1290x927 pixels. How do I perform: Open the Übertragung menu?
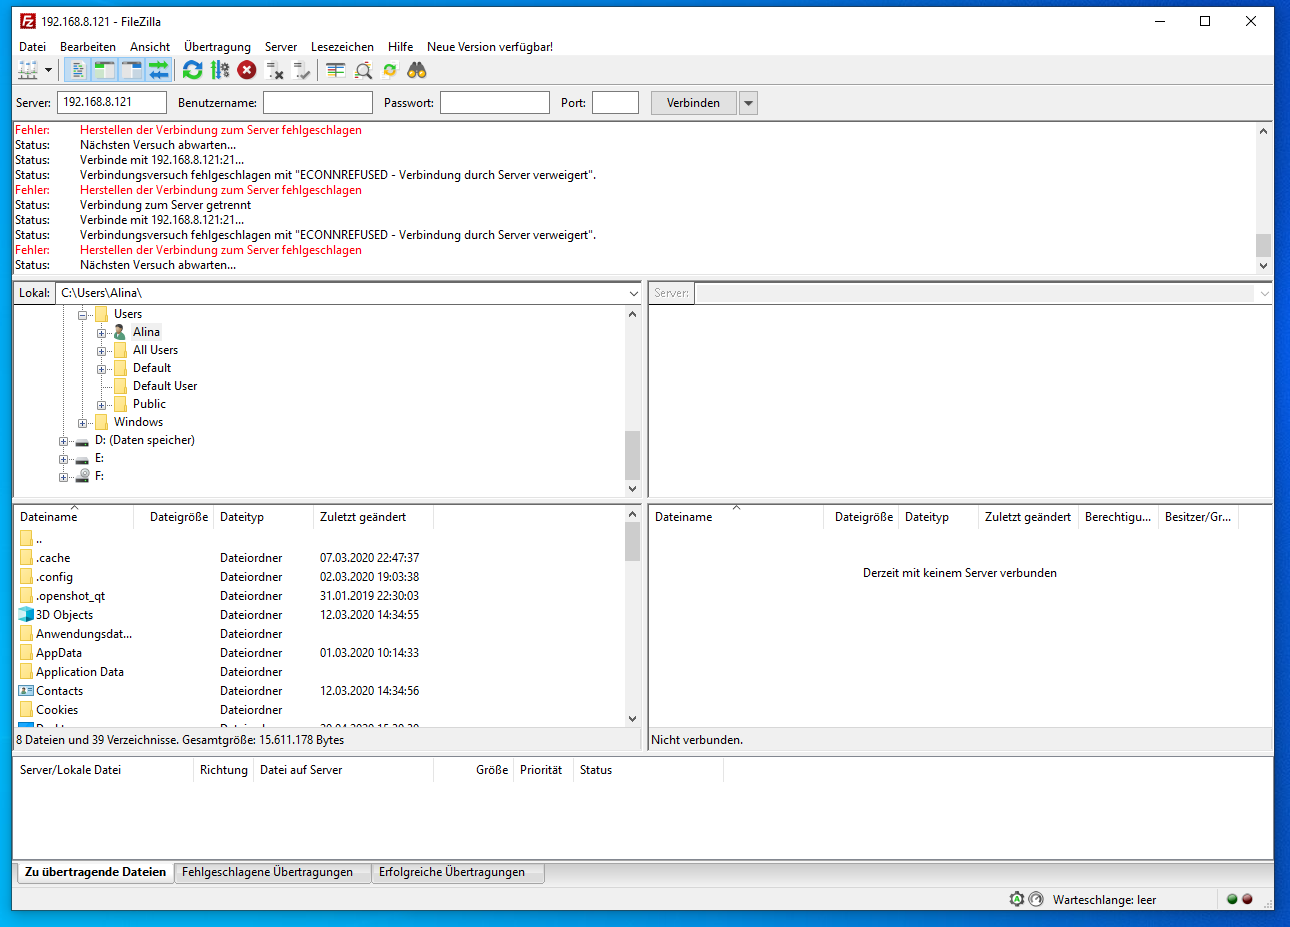pyautogui.click(x=217, y=47)
